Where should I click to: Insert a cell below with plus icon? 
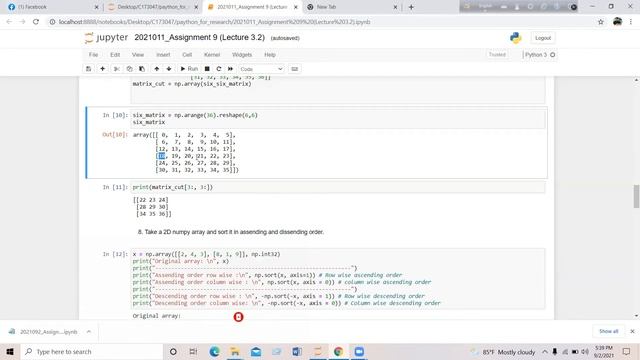click(x=102, y=69)
